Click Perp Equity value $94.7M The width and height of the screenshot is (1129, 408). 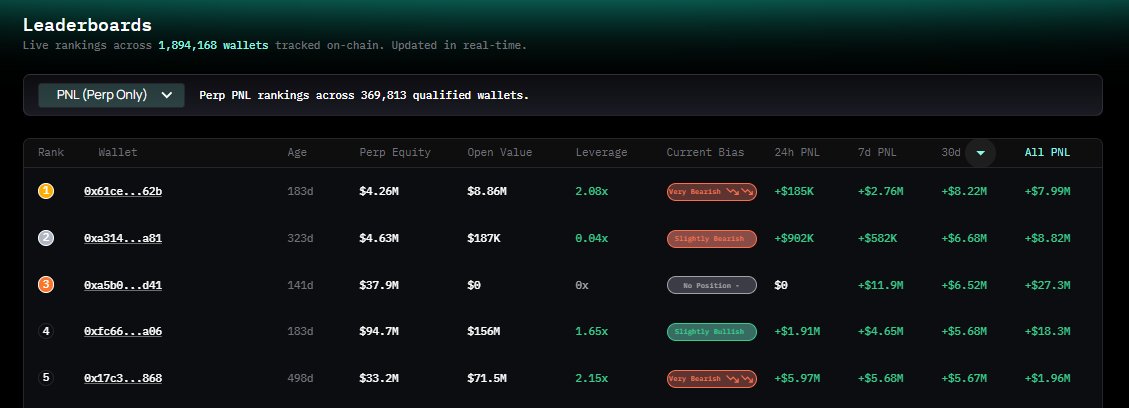click(379, 332)
